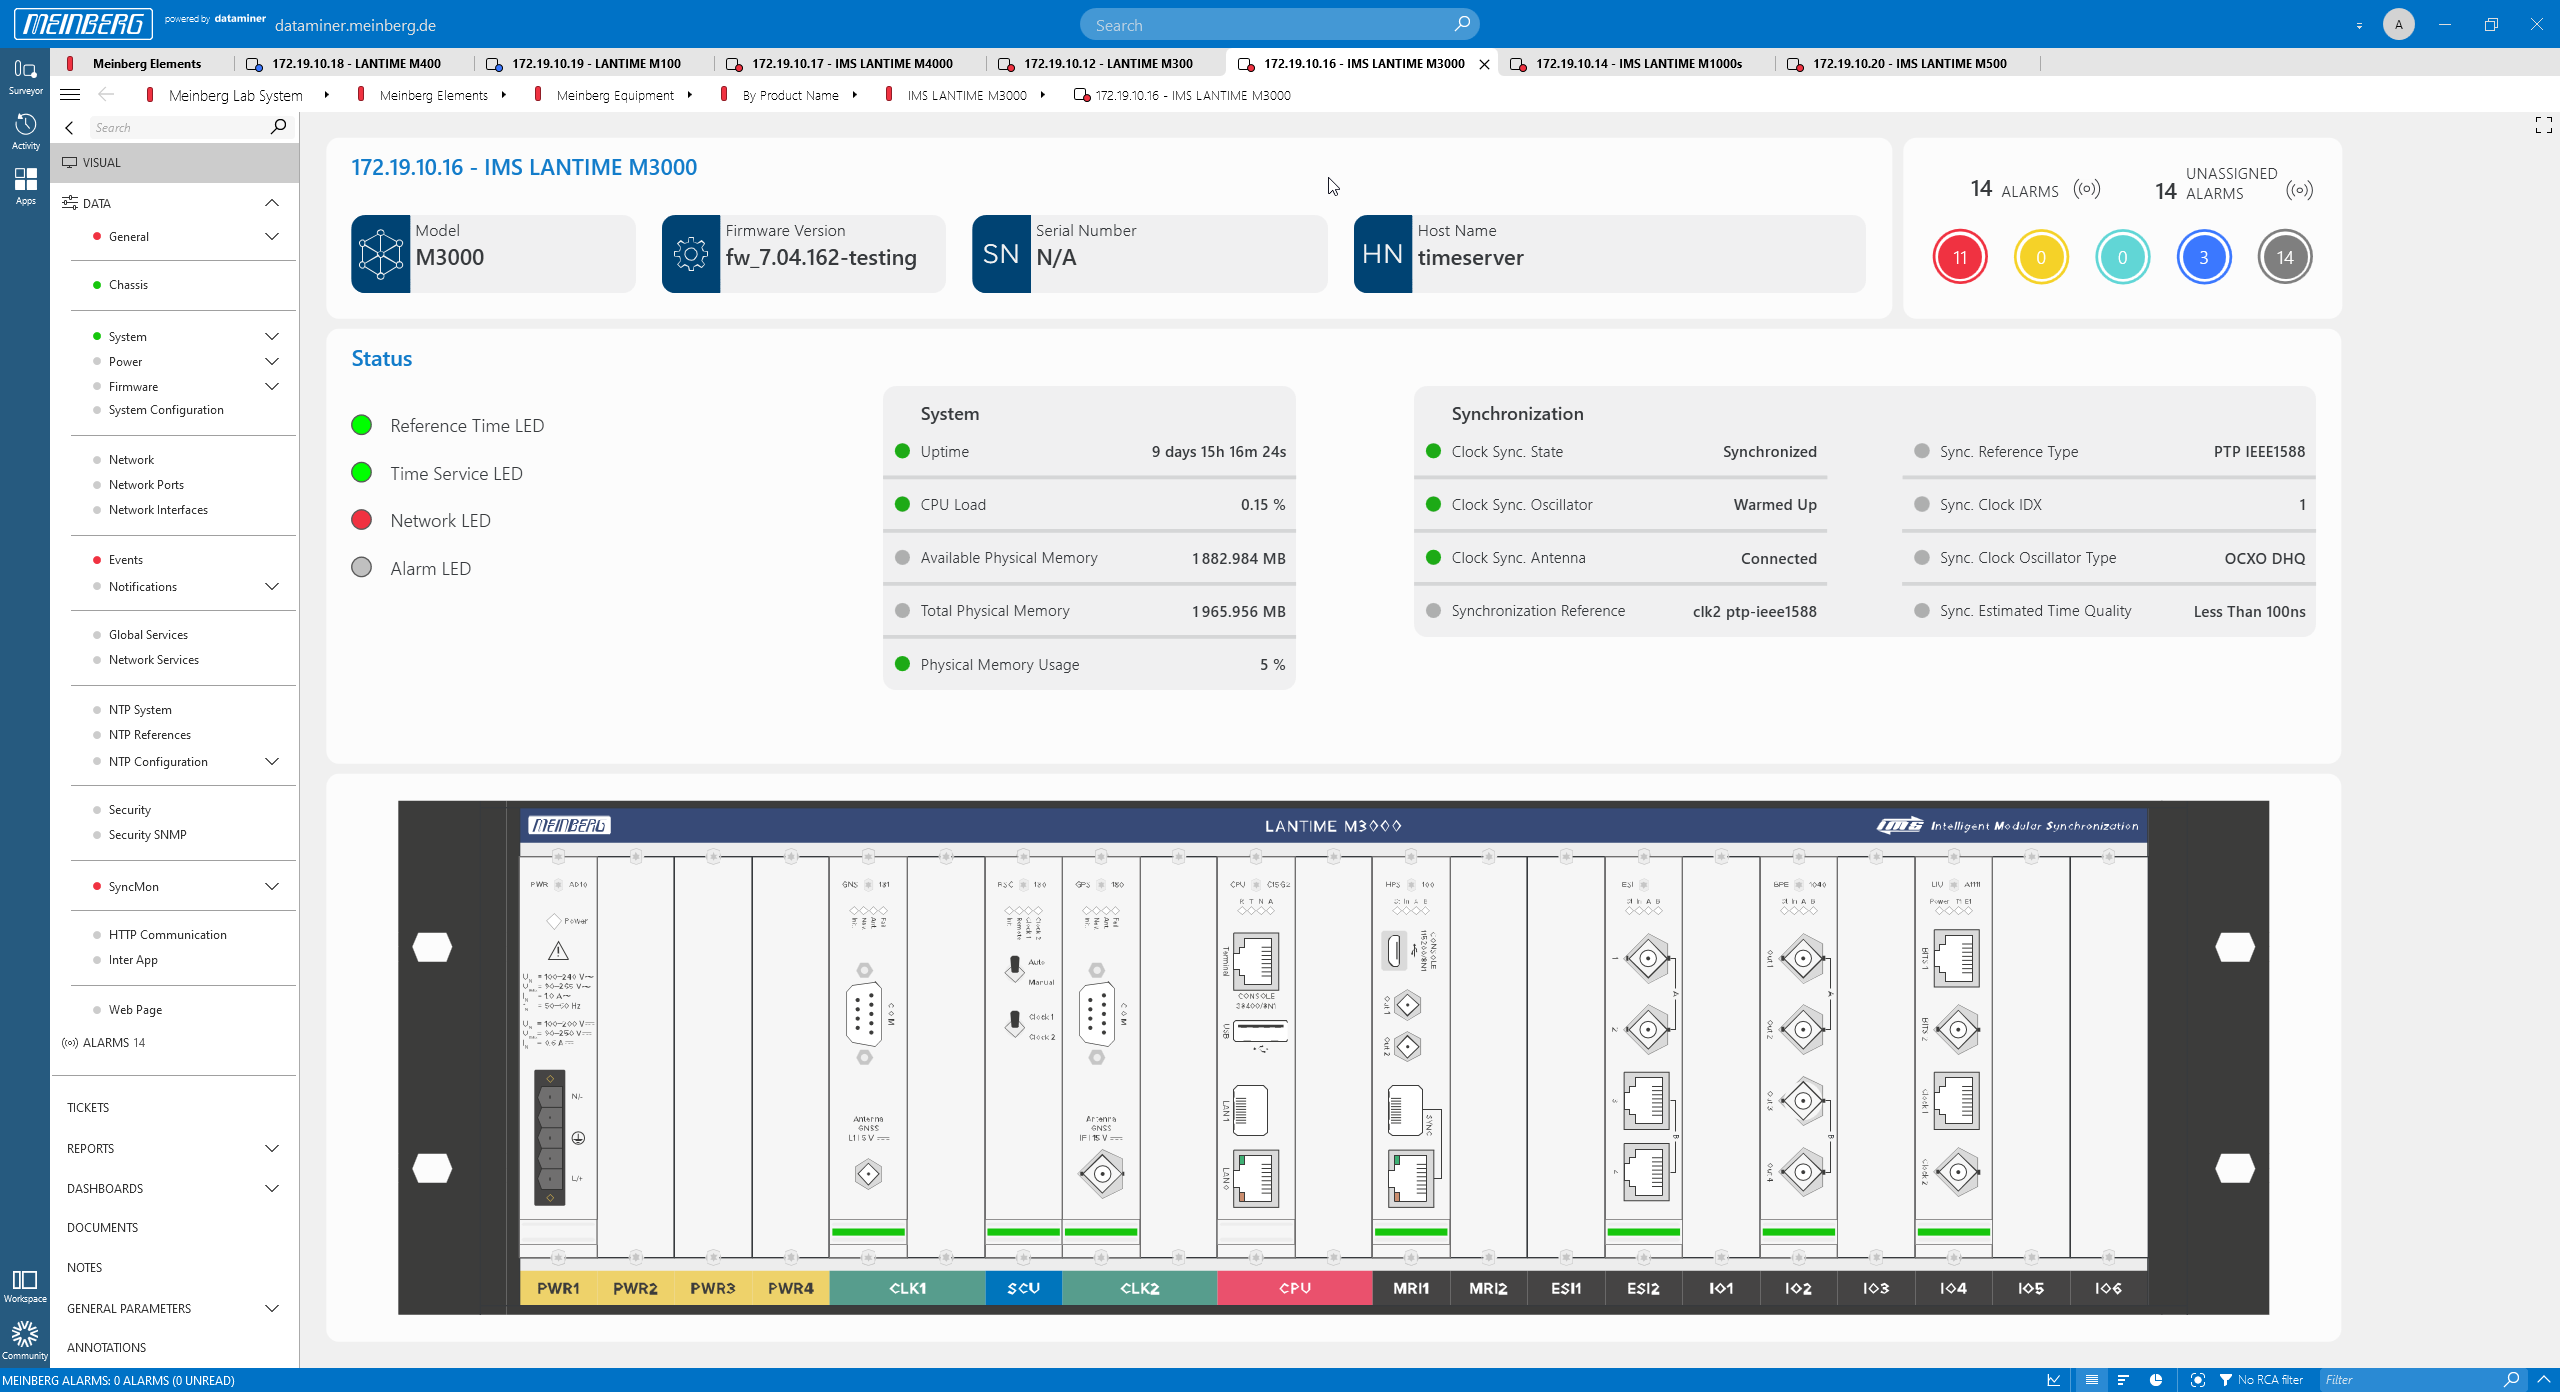Select VISUAL in the sidebar
The image size is (2560, 1392).
(x=175, y=163)
